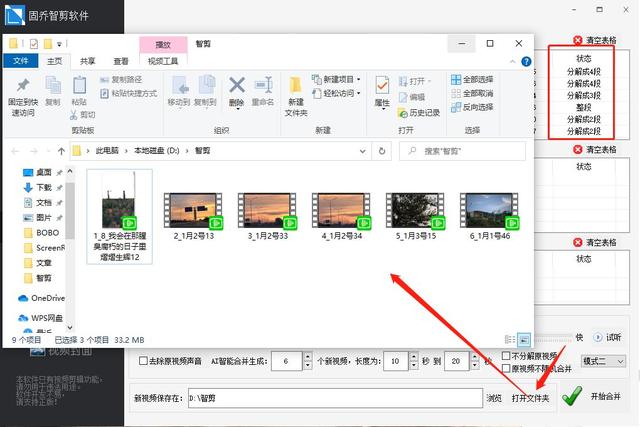Toggle remove original video sound checkbox
Image resolution: width=640 pixels, height=427 pixels.
(143, 360)
